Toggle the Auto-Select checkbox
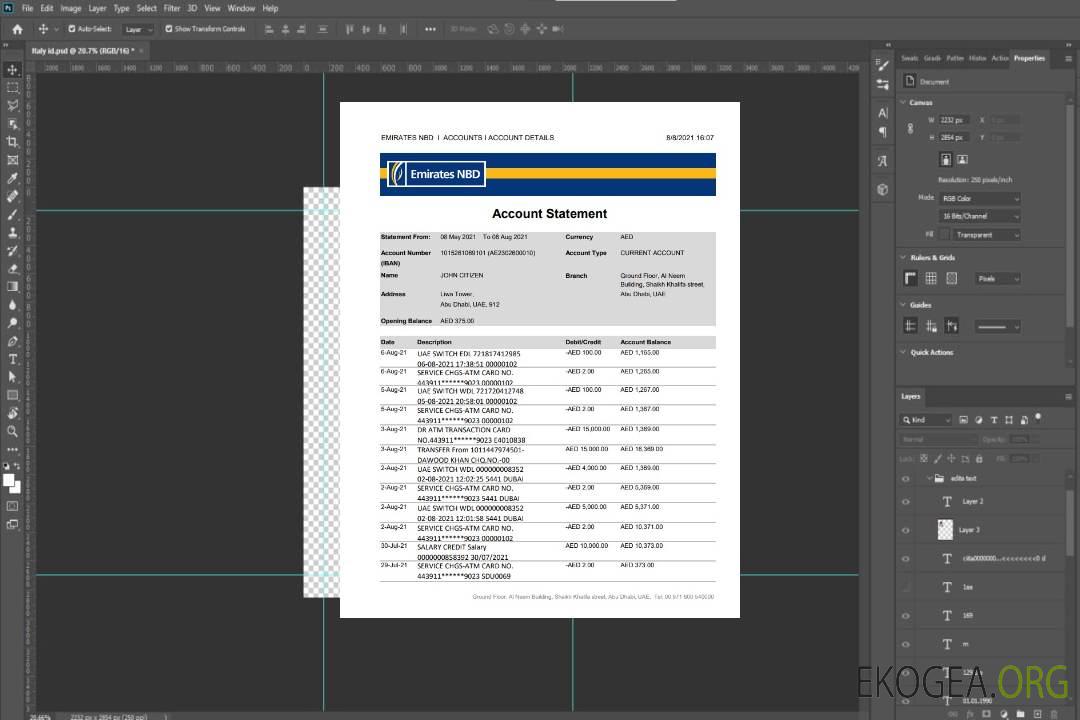This screenshot has width=1080, height=720. (x=72, y=29)
